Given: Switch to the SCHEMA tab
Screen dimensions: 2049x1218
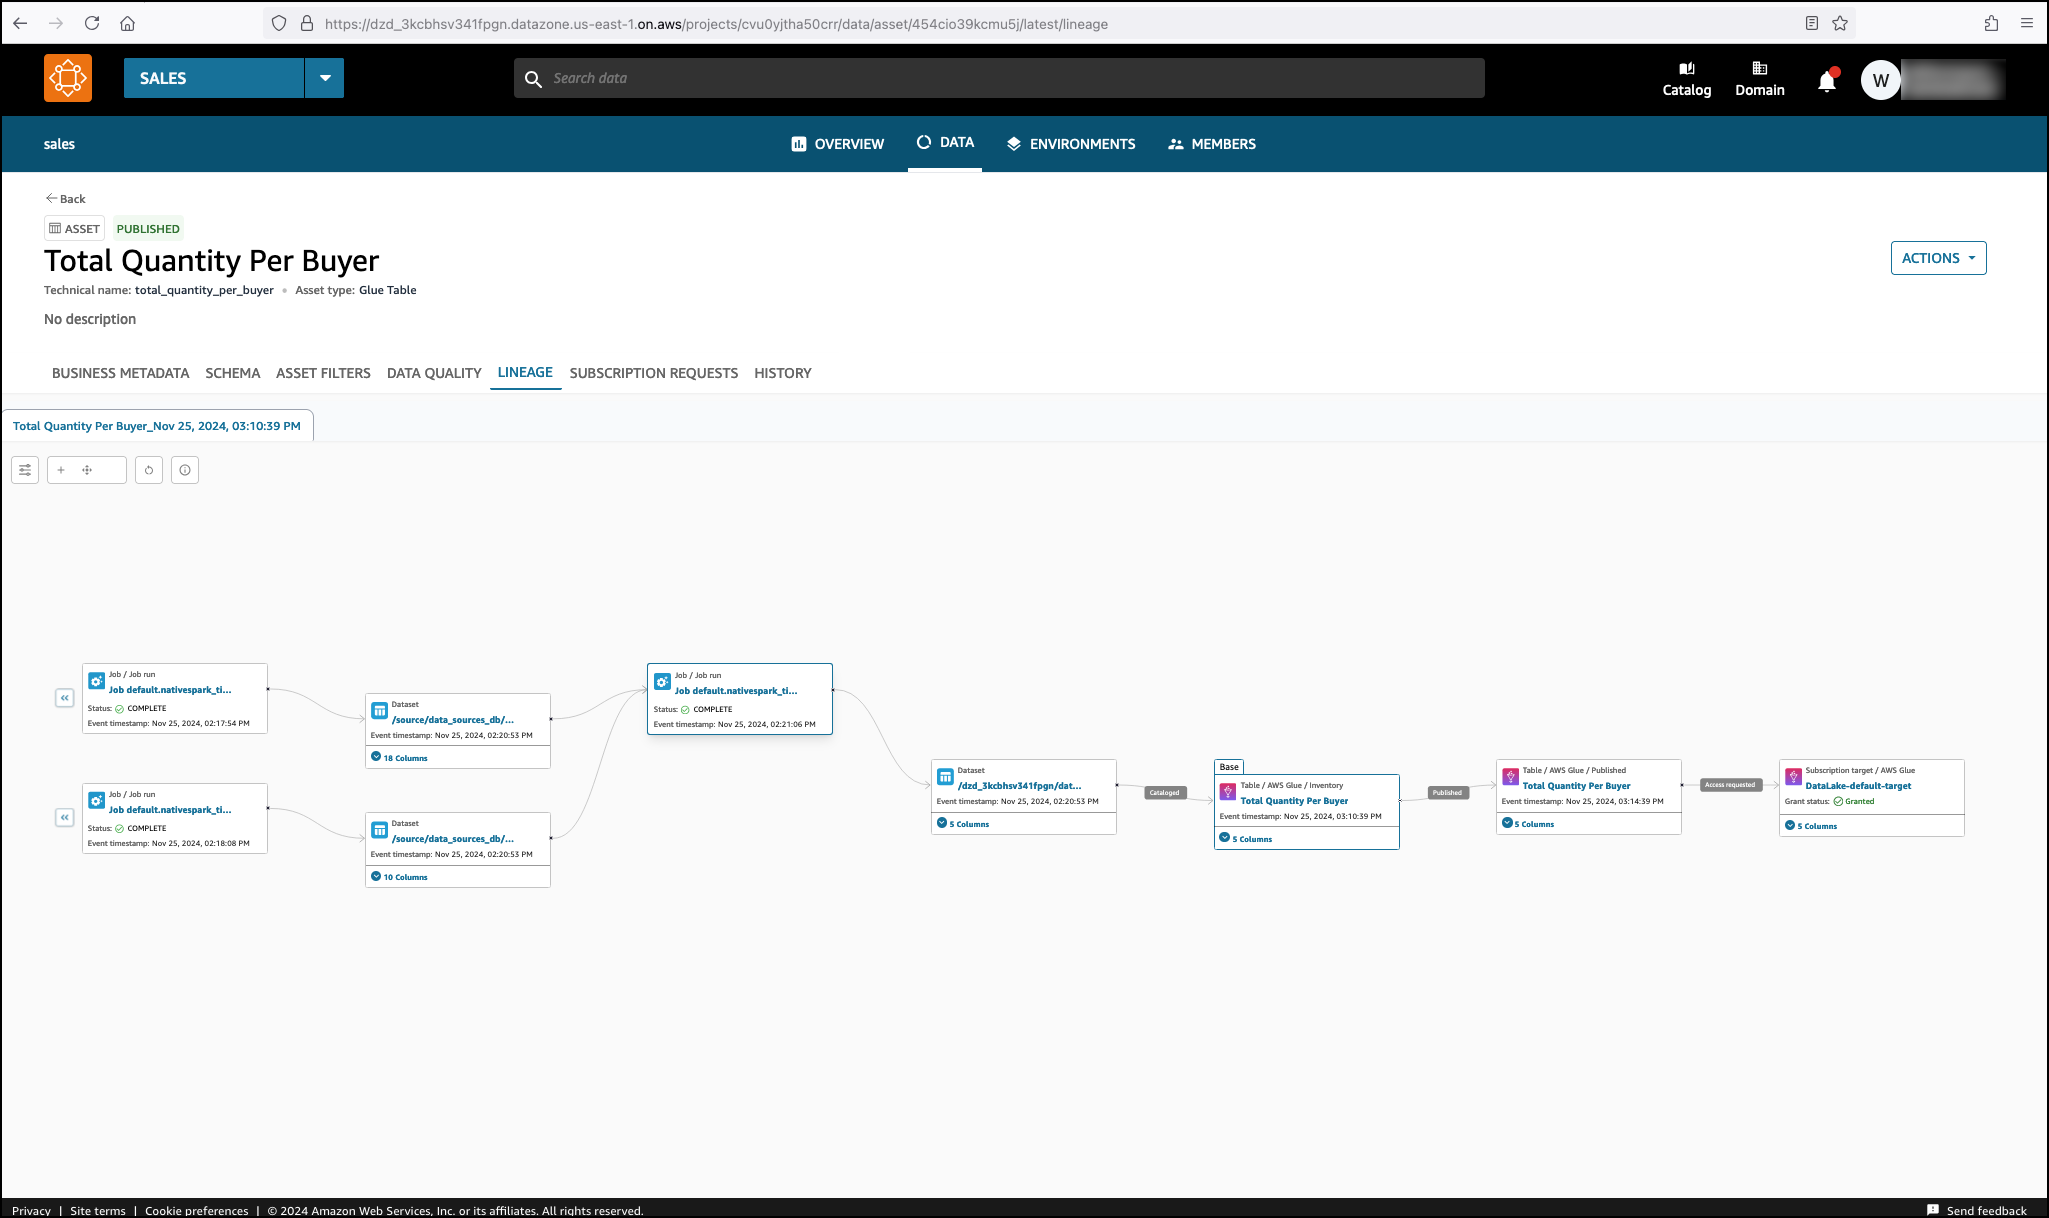Looking at the screenshot, I should (x=232, y=373).
